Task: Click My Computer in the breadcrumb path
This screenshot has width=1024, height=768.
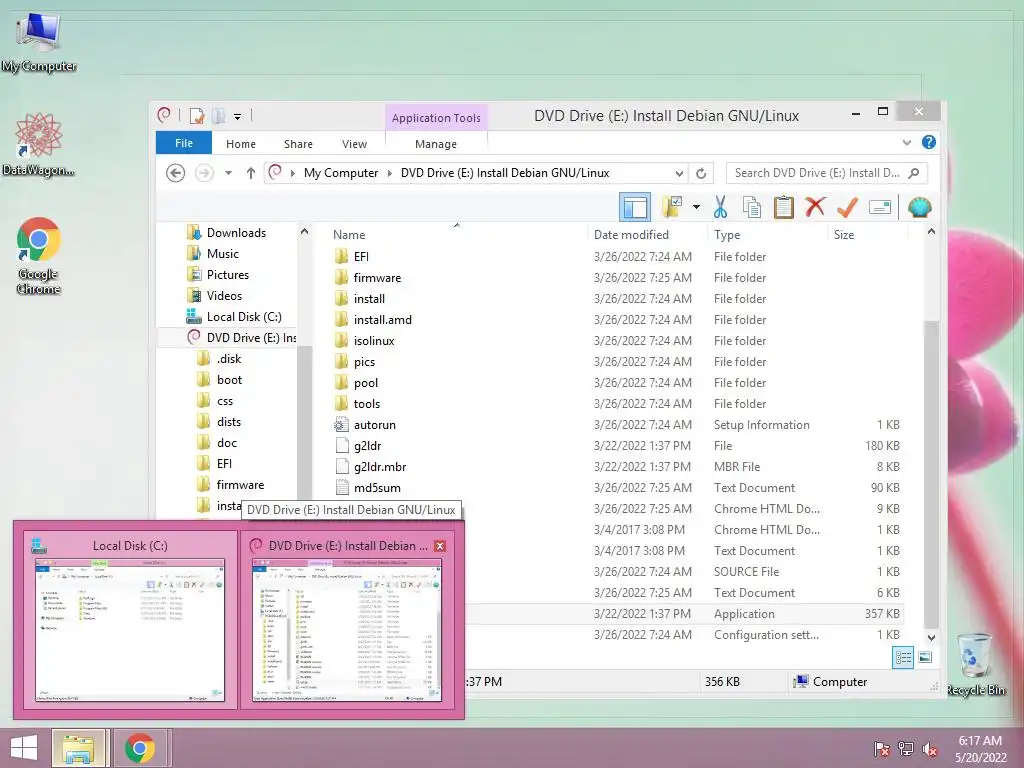Action: tap(341, 173)
